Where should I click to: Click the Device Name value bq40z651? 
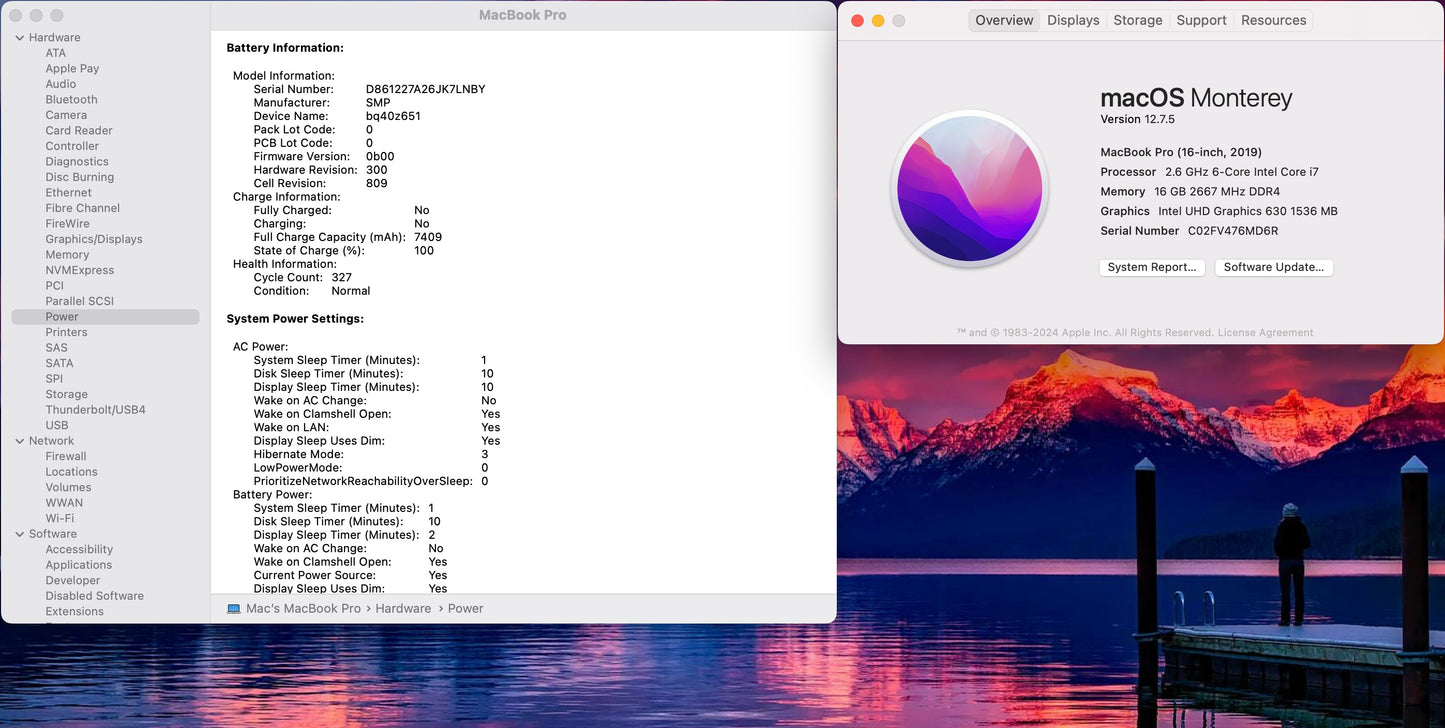[x=393, y=116]
